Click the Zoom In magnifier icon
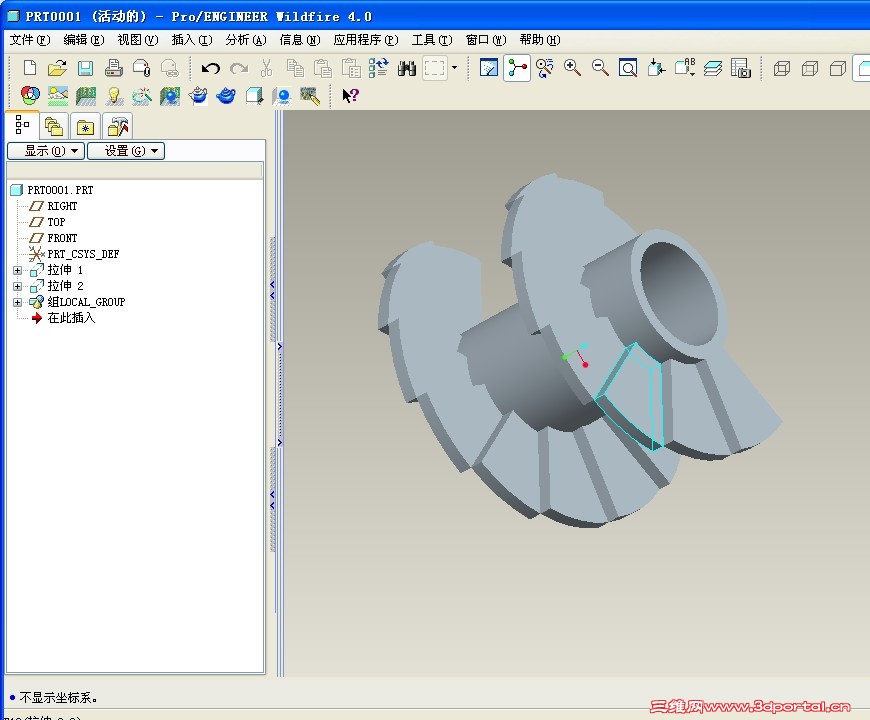870x720 pixels. tap(572, 68)
